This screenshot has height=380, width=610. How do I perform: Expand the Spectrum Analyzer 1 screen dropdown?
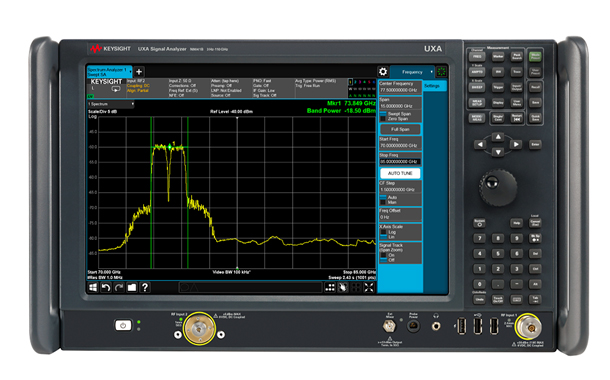[x=110, y=72]
